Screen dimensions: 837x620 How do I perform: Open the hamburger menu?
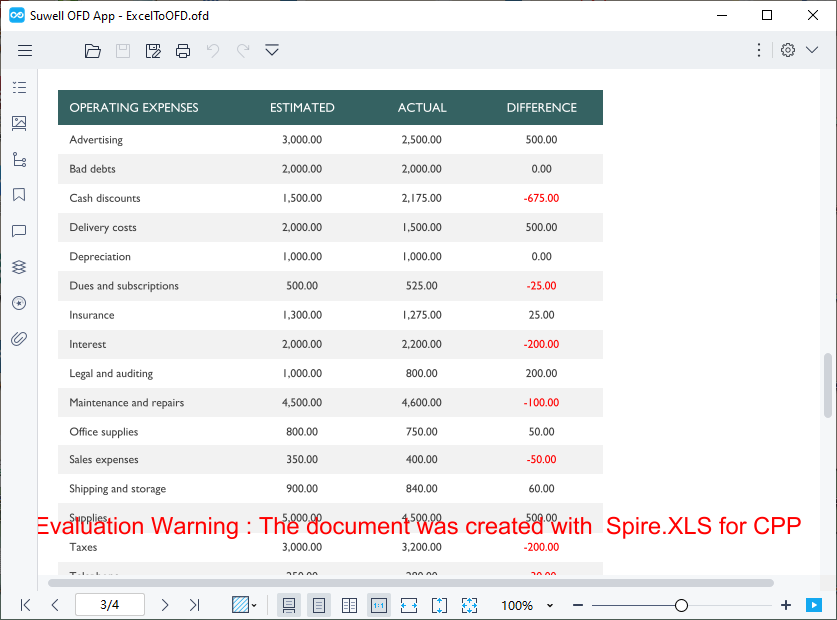pos(25,50)
